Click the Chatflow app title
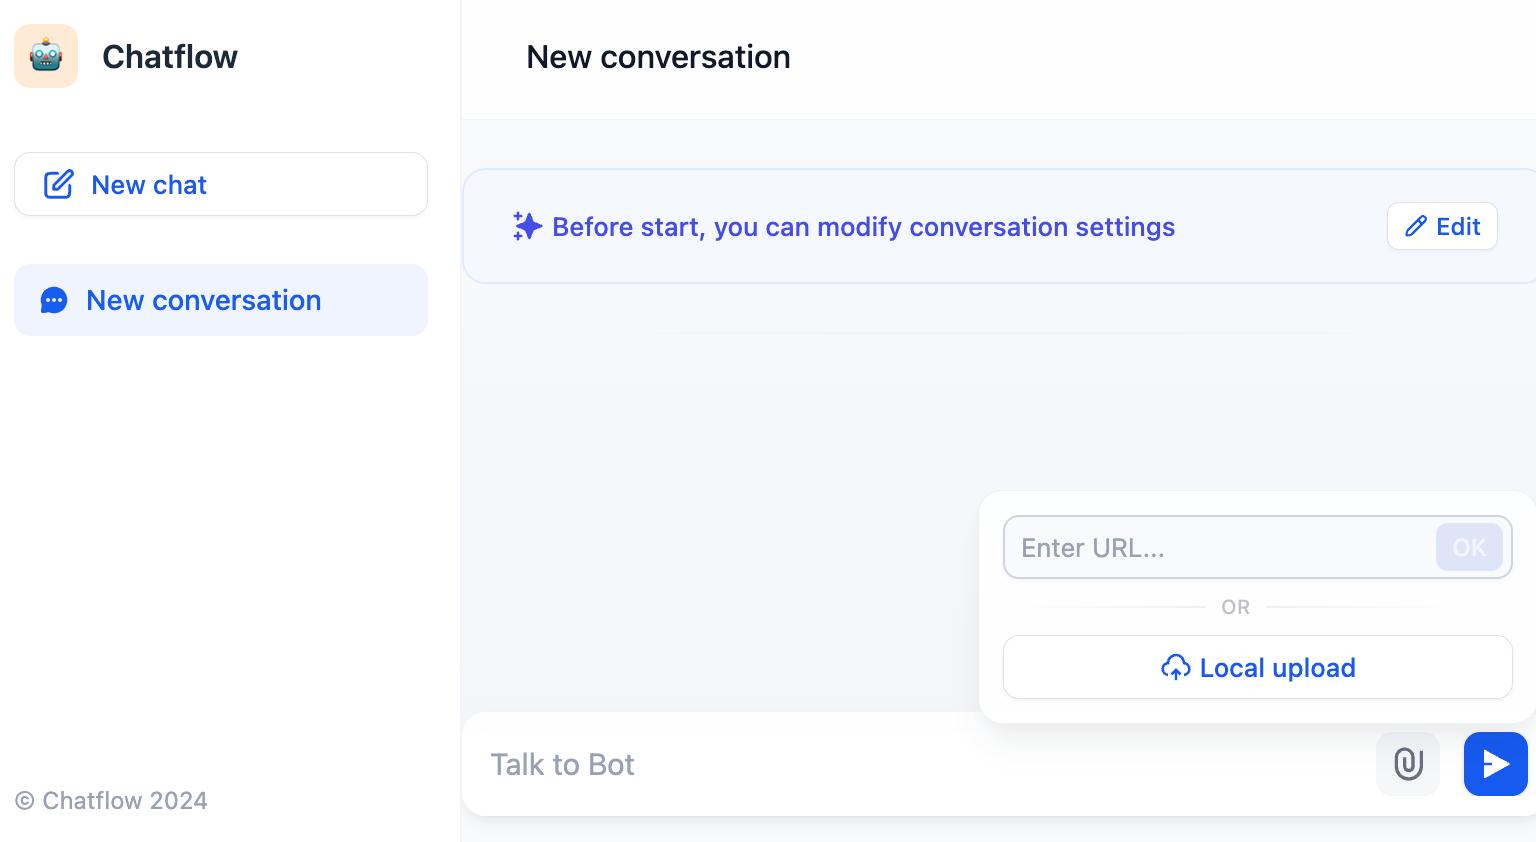 (170, 57)
